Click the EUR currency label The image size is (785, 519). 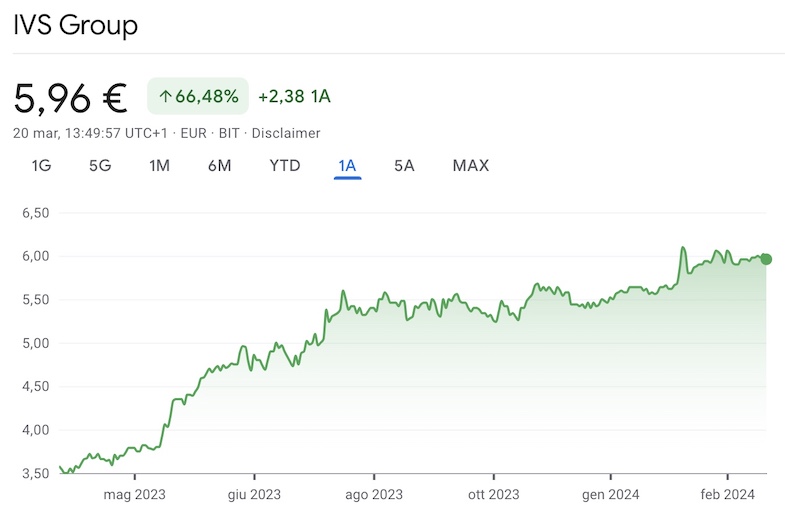(193, 133)
